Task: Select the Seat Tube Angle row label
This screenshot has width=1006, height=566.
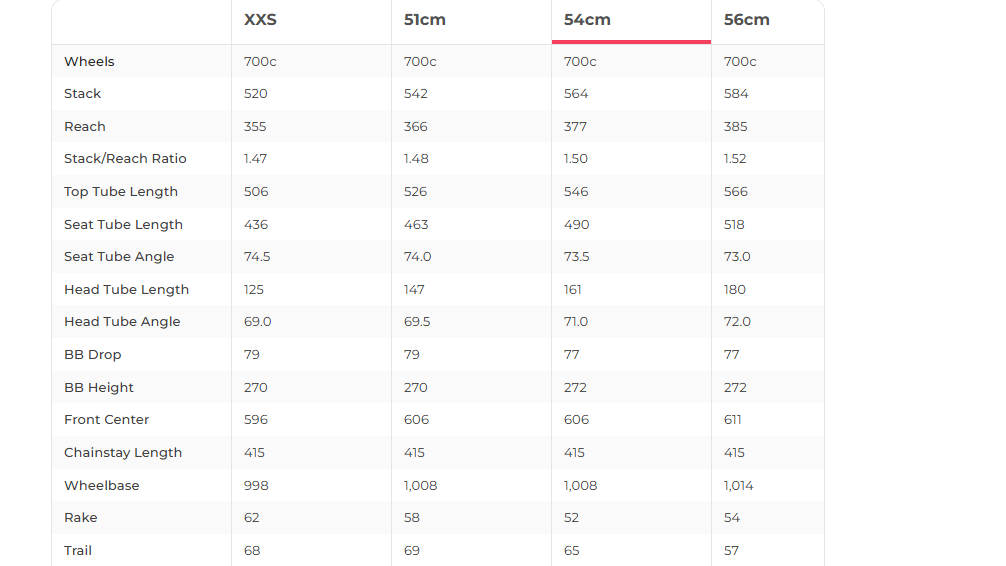Action: [119, 257]
